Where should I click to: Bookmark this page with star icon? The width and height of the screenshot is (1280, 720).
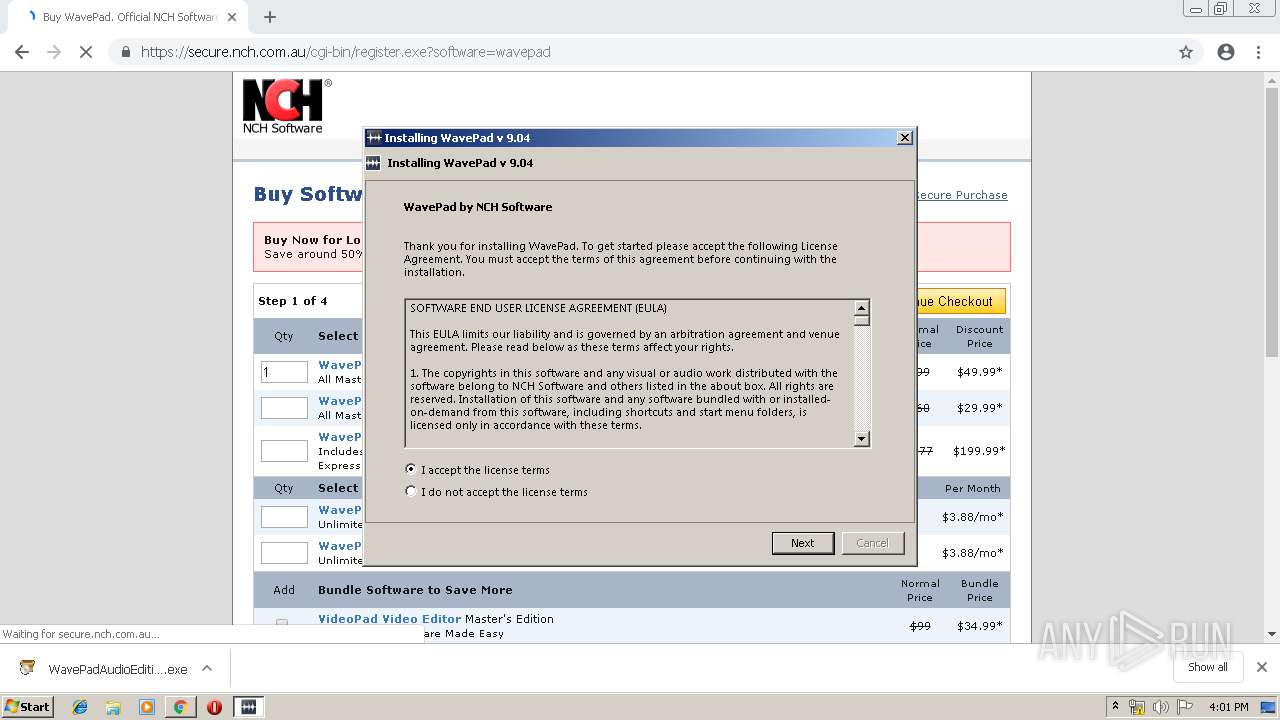click(1186, 52)
